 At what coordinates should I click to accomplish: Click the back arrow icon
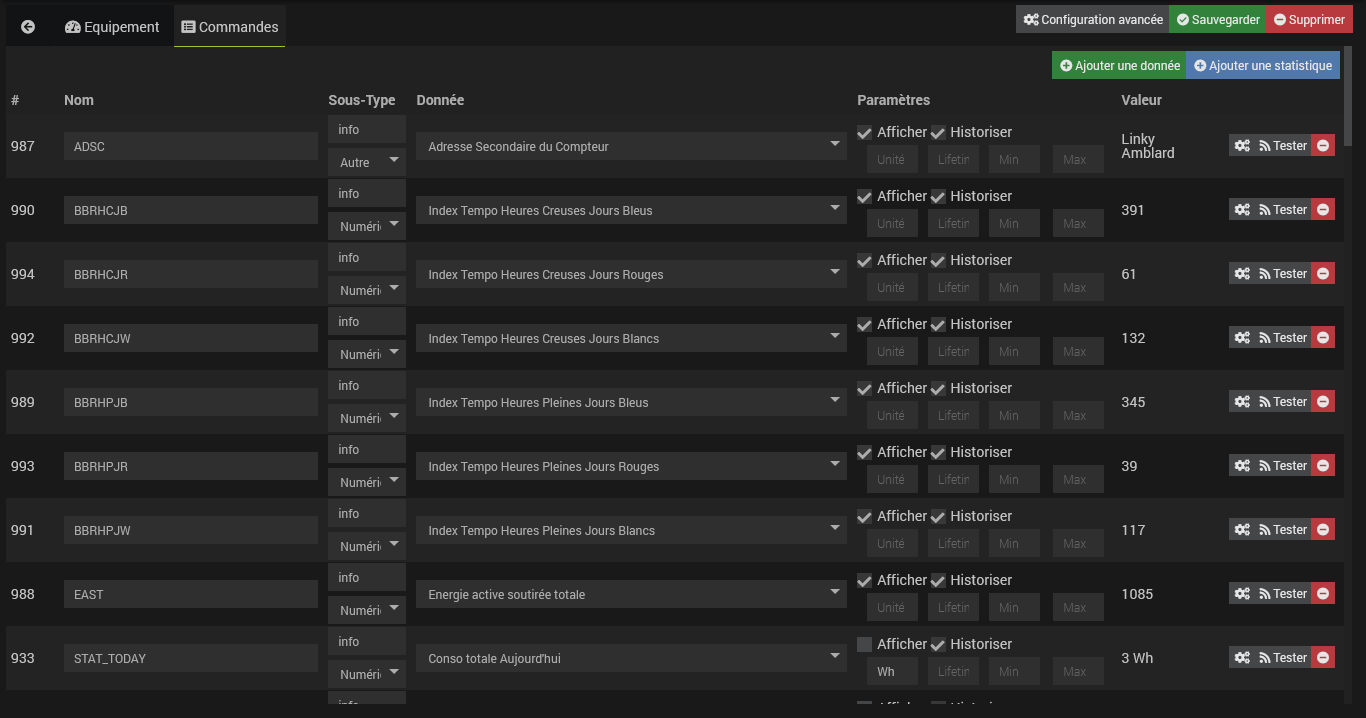(x=28, y=27)
